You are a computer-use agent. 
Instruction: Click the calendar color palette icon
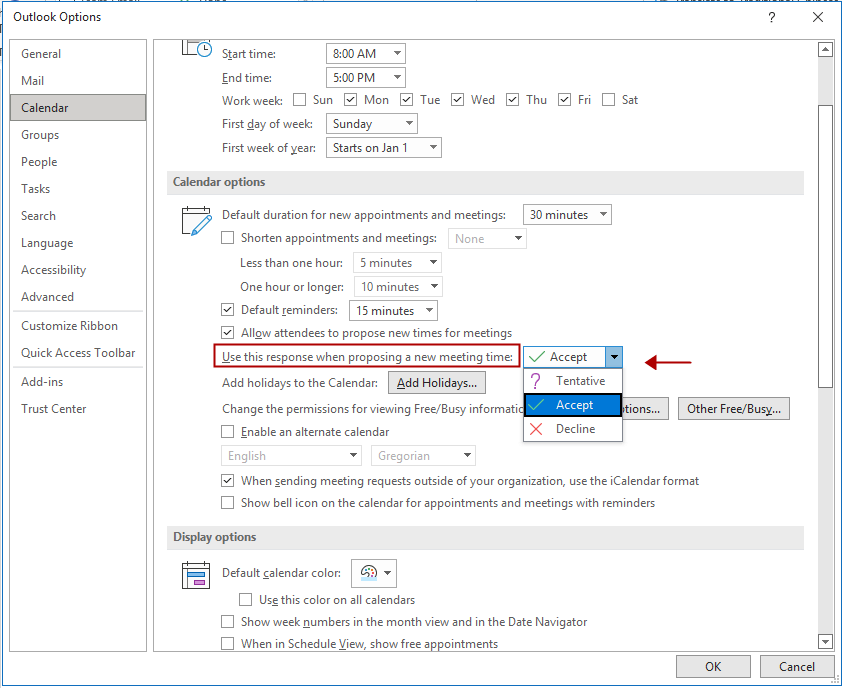click(369, 573)
